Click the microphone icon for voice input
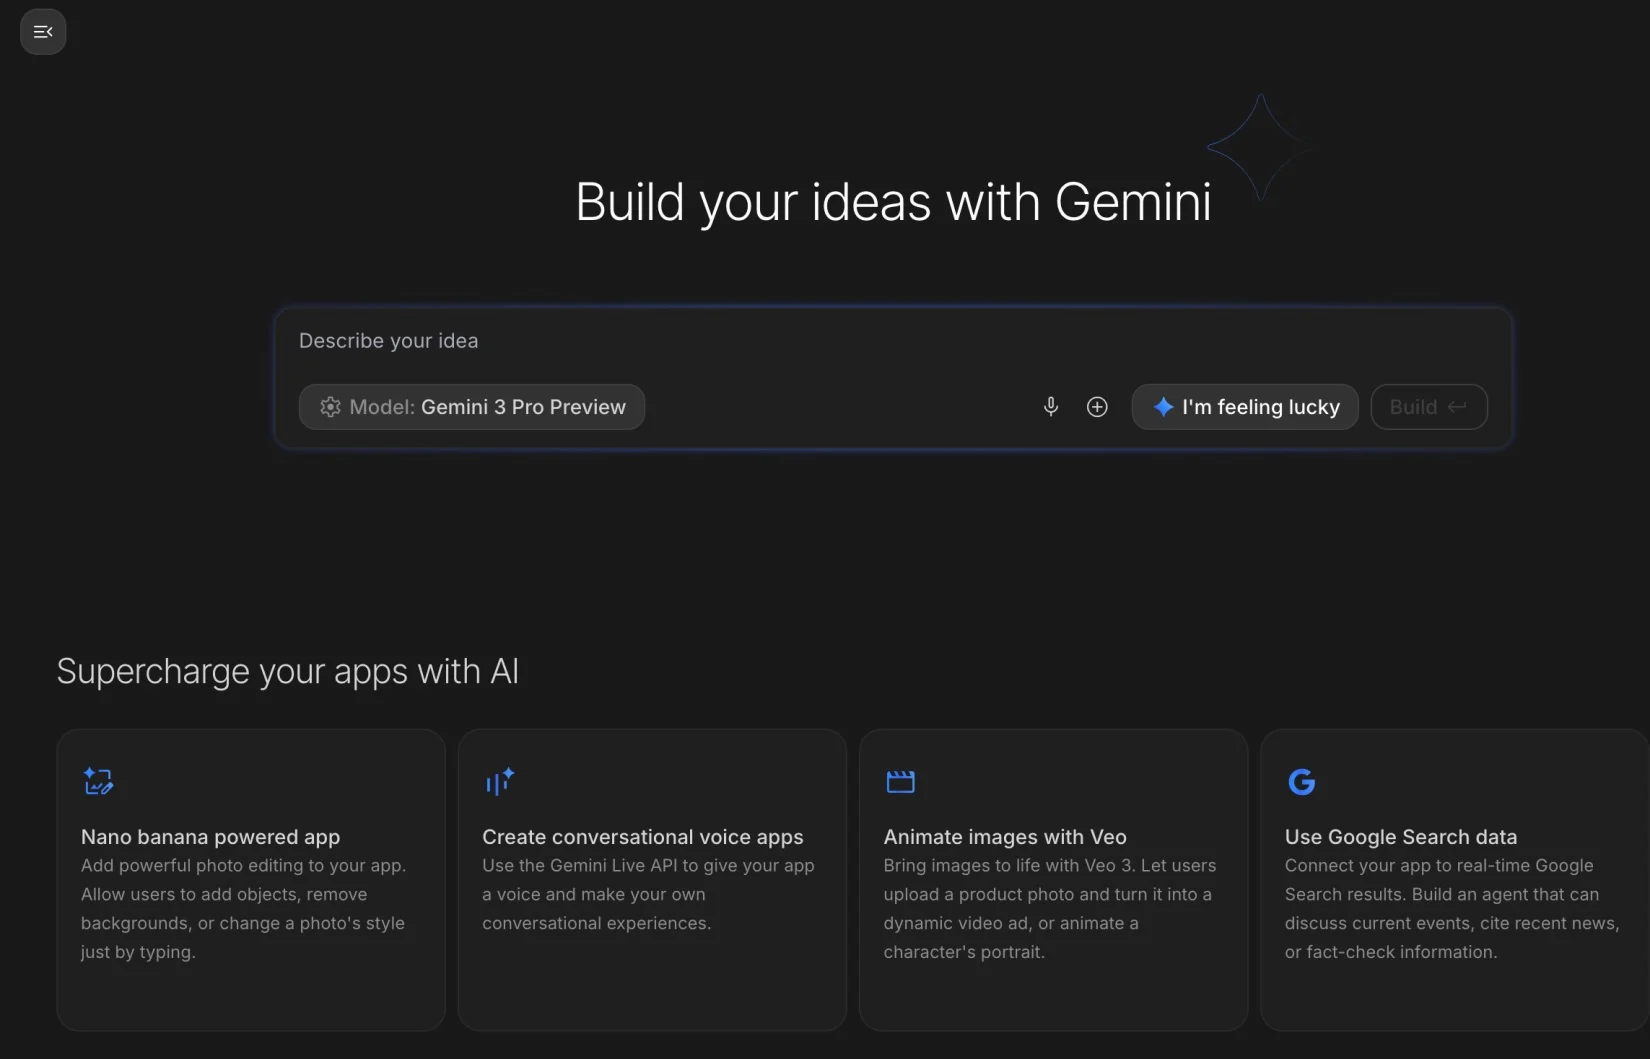Viewport: 1650px width, 1059px height. click(1051, 407)
